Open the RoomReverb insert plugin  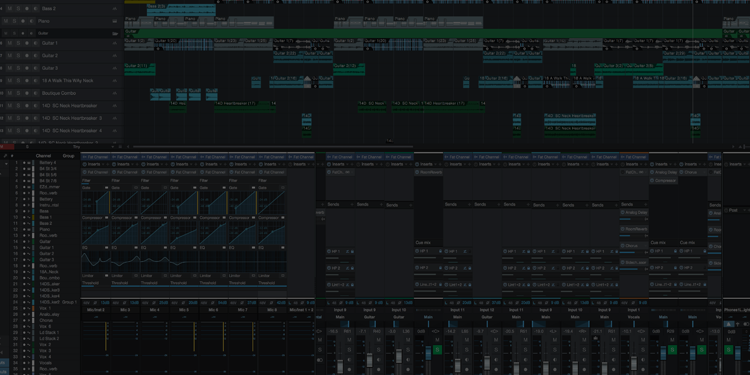[x=429, y=172]
